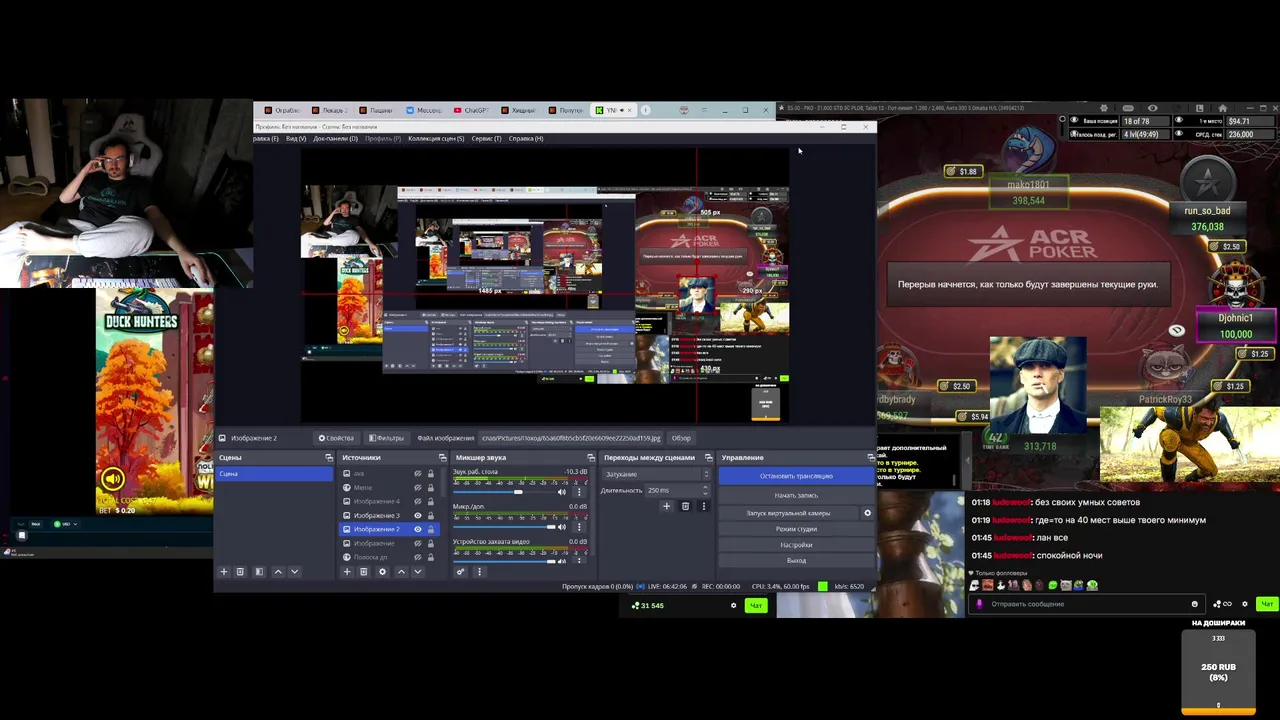The width and height of the screenshot is (1280, 720).
Task: Add a scene transition with plus icon
Action: coord(666,506)
